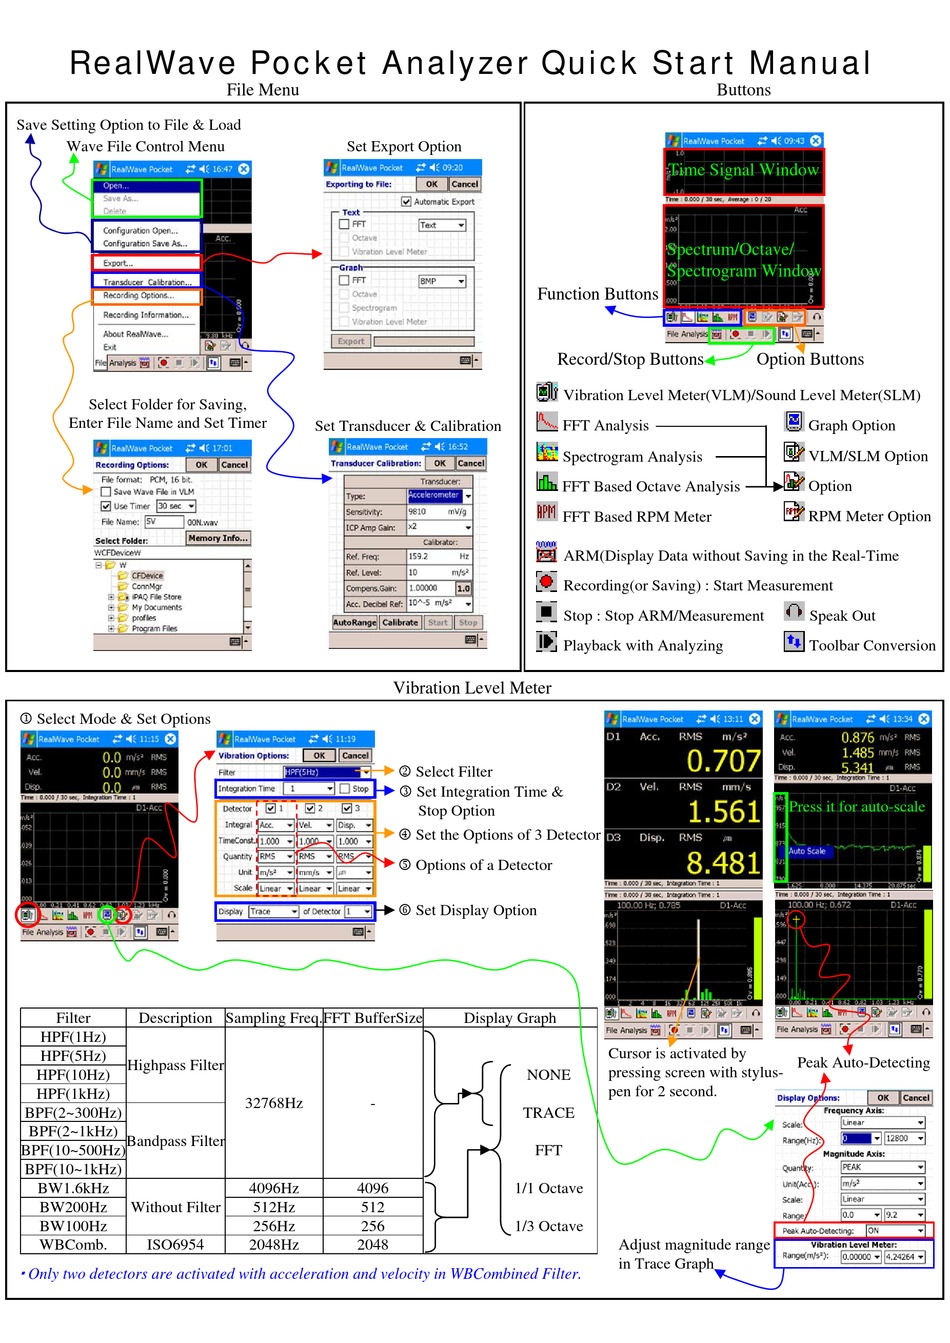This screenshot has height=1343, width=950.
Task: Click the Windows Start flag in the 09:20 Export screen
Action: [334, 167]
